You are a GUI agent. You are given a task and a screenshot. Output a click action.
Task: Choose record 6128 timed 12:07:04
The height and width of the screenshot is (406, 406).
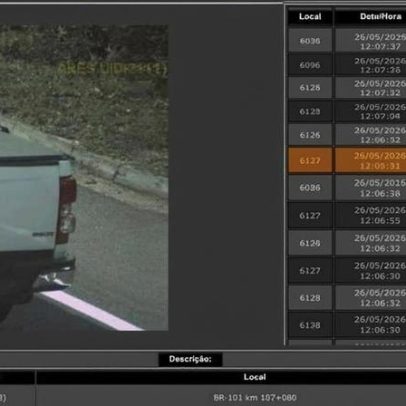tap(347, 111)
